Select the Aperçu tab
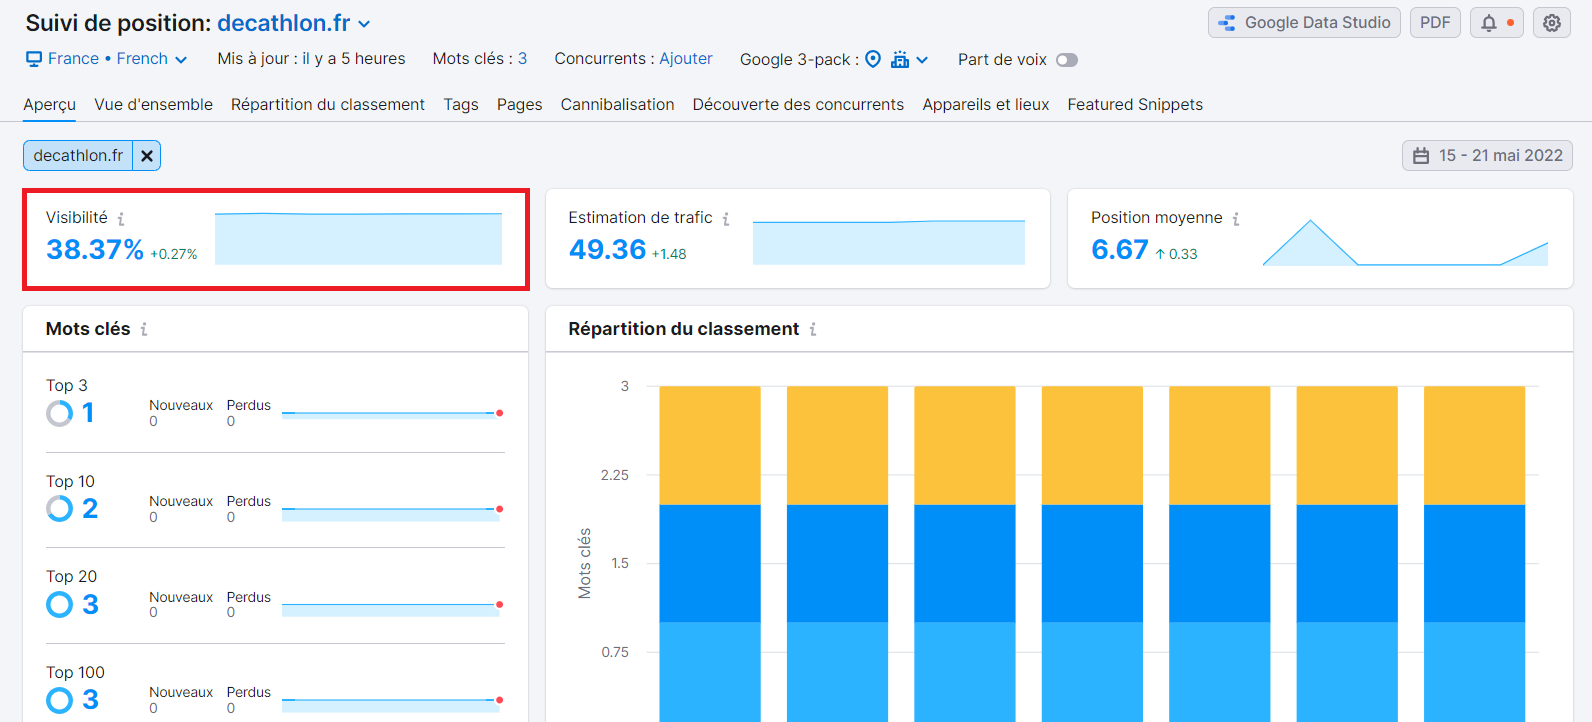This screenshot has width=1592, height=722. 50,105
